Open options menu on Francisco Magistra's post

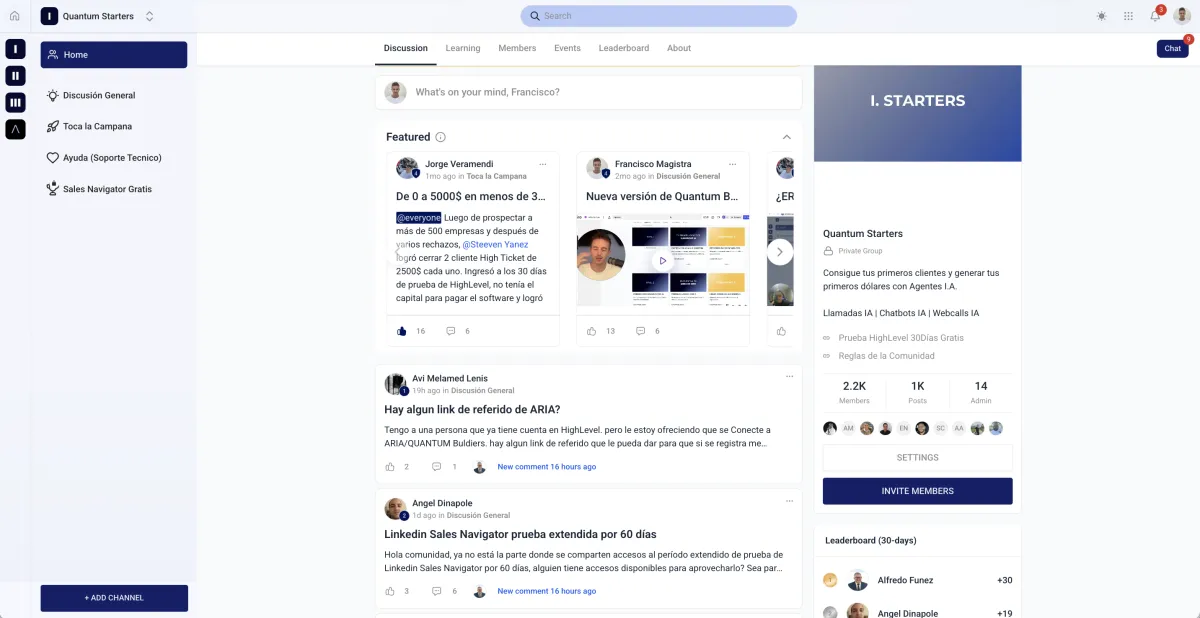pyautogui.click(x=733, y=164)
